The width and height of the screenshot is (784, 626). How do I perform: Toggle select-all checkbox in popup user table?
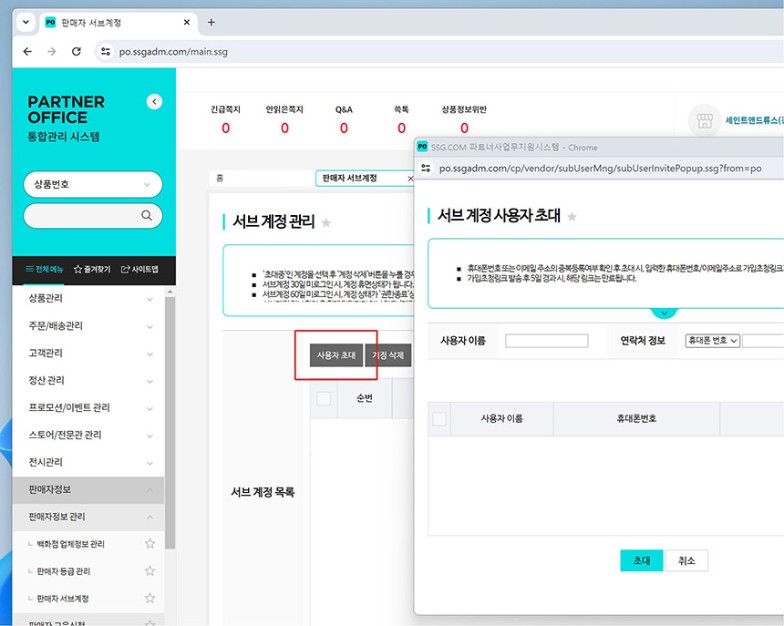[439, 419]
